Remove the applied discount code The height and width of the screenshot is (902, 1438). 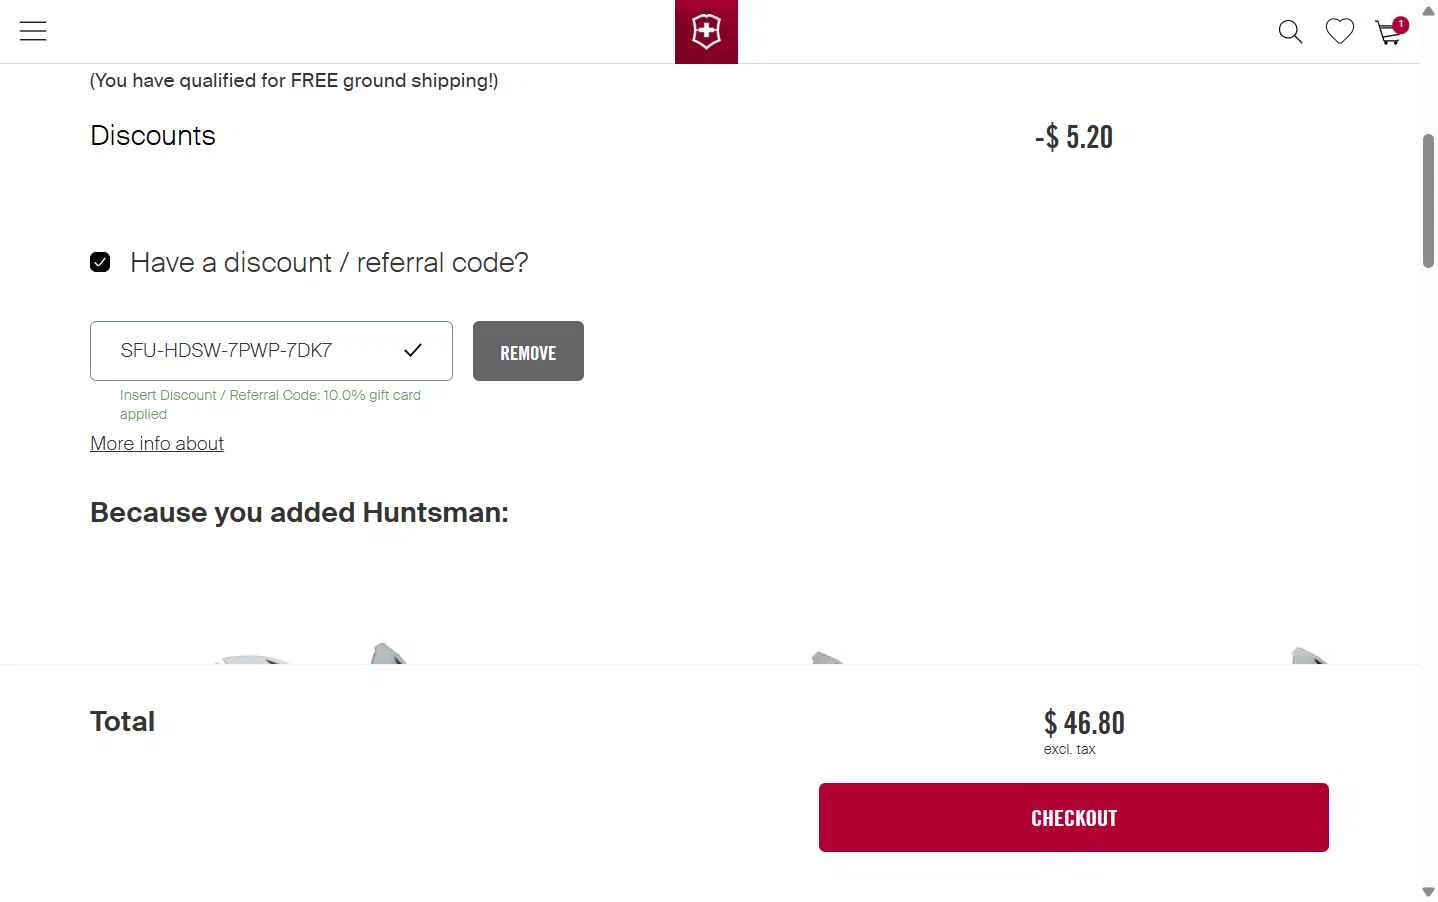(528, 351)
